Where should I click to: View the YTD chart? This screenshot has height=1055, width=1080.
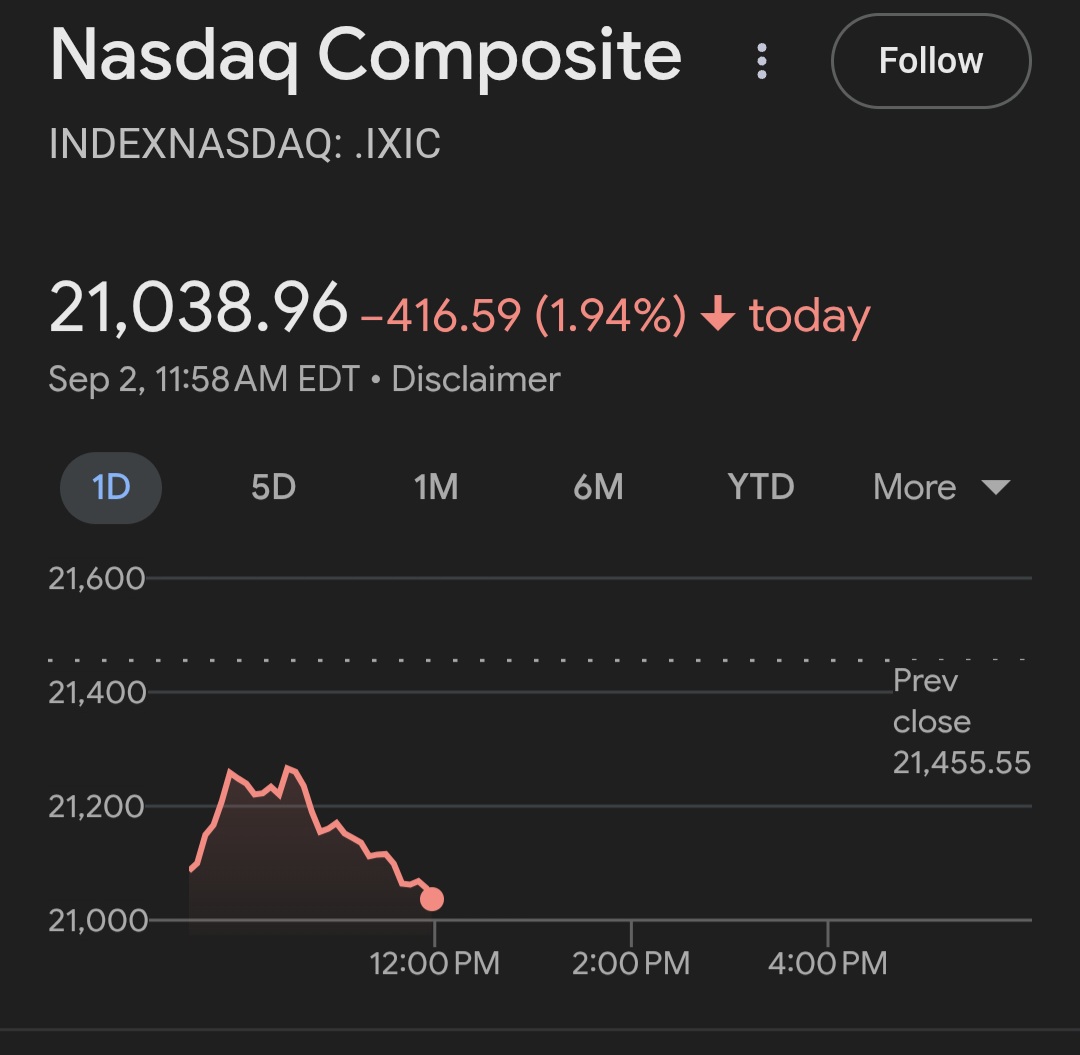(x=760, y=488)
